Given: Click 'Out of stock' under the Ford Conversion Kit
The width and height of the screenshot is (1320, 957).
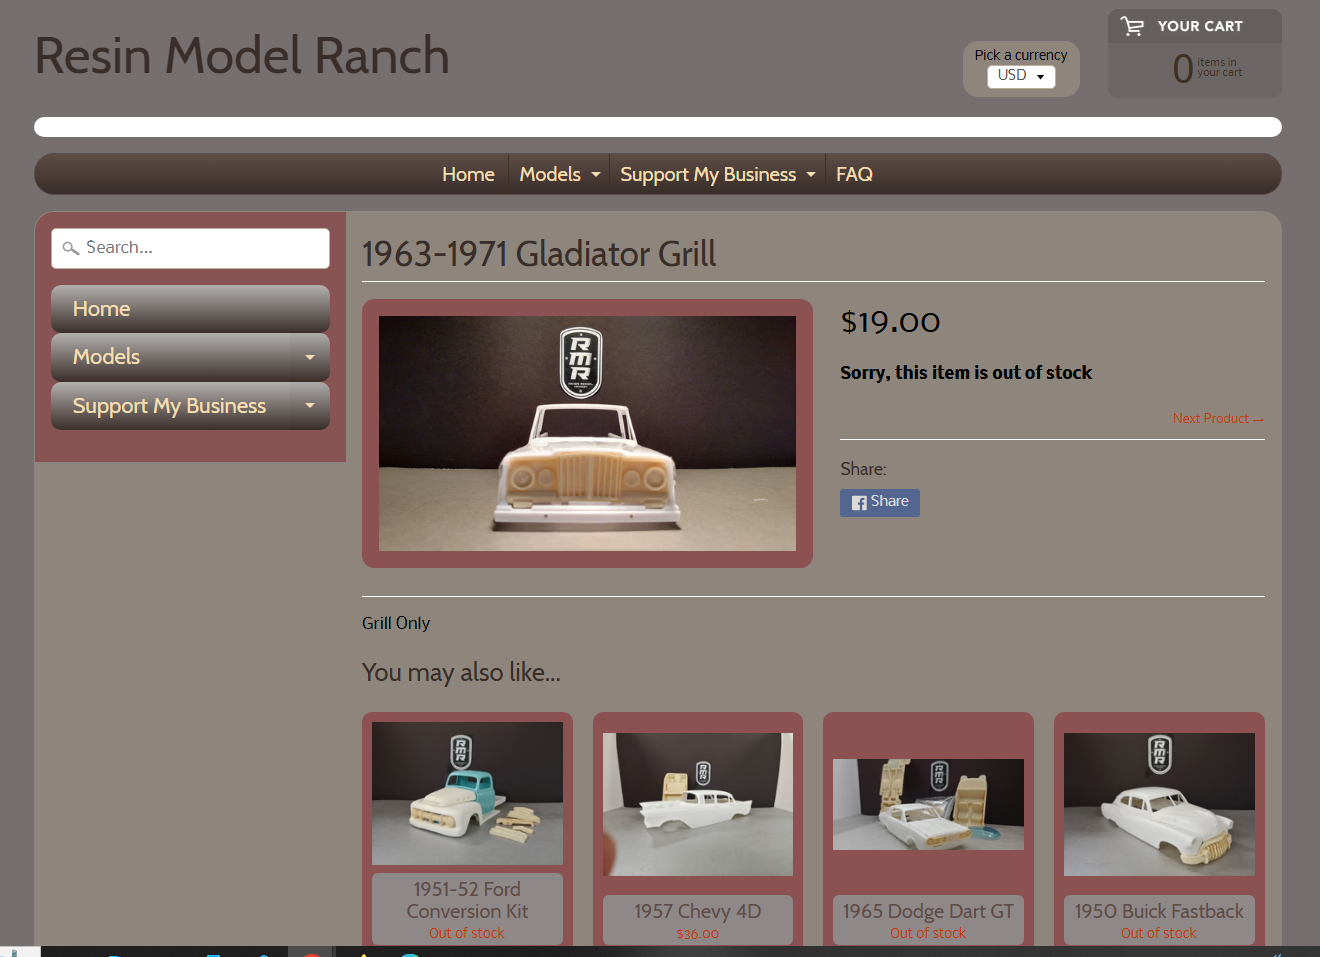Looking at the screenshot, I should point(467,933).
